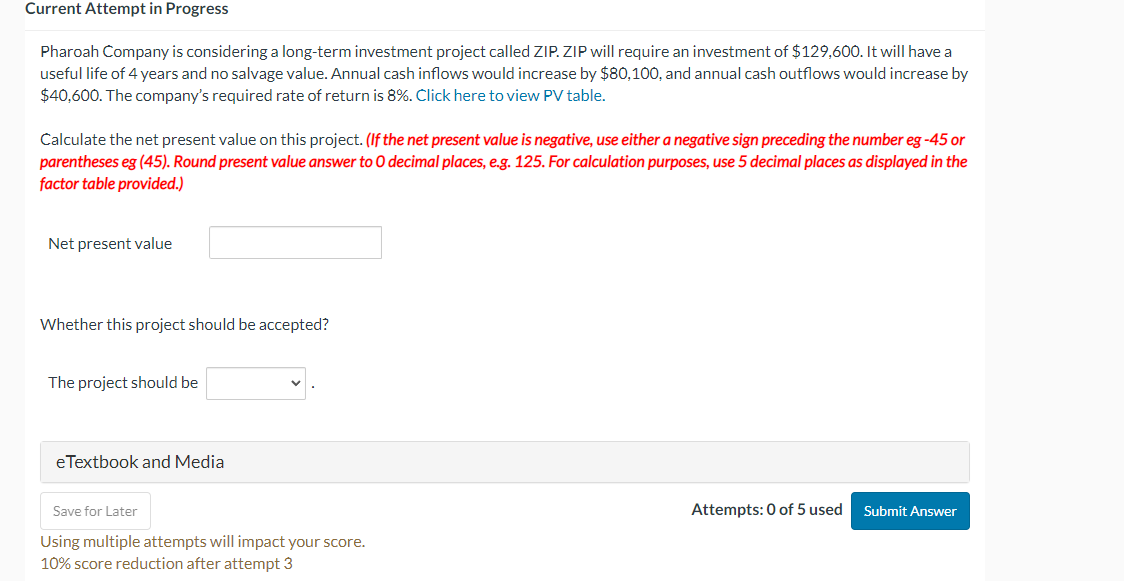Click 'Whether this project should be accepted?' text
This screenshot has width=1124, height=581.
[185, 324]
